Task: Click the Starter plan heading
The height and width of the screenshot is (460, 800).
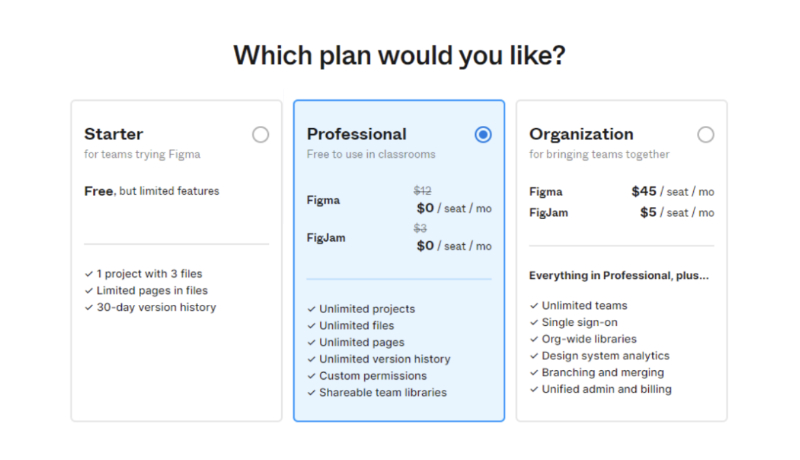Action: point(113,134)
